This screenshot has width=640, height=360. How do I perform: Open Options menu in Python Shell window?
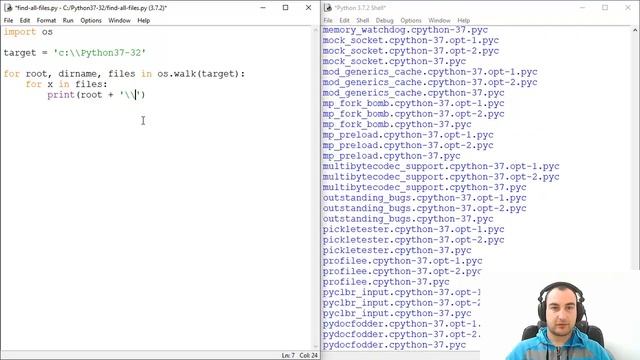click(x=411, y=20)
